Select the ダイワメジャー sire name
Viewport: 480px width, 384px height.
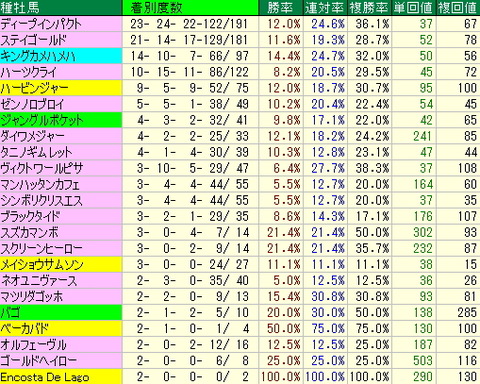(x=33, y=136)
